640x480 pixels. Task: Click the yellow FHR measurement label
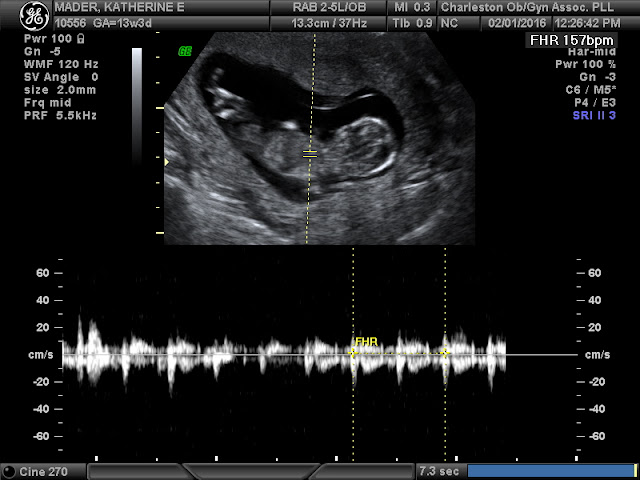367,342
